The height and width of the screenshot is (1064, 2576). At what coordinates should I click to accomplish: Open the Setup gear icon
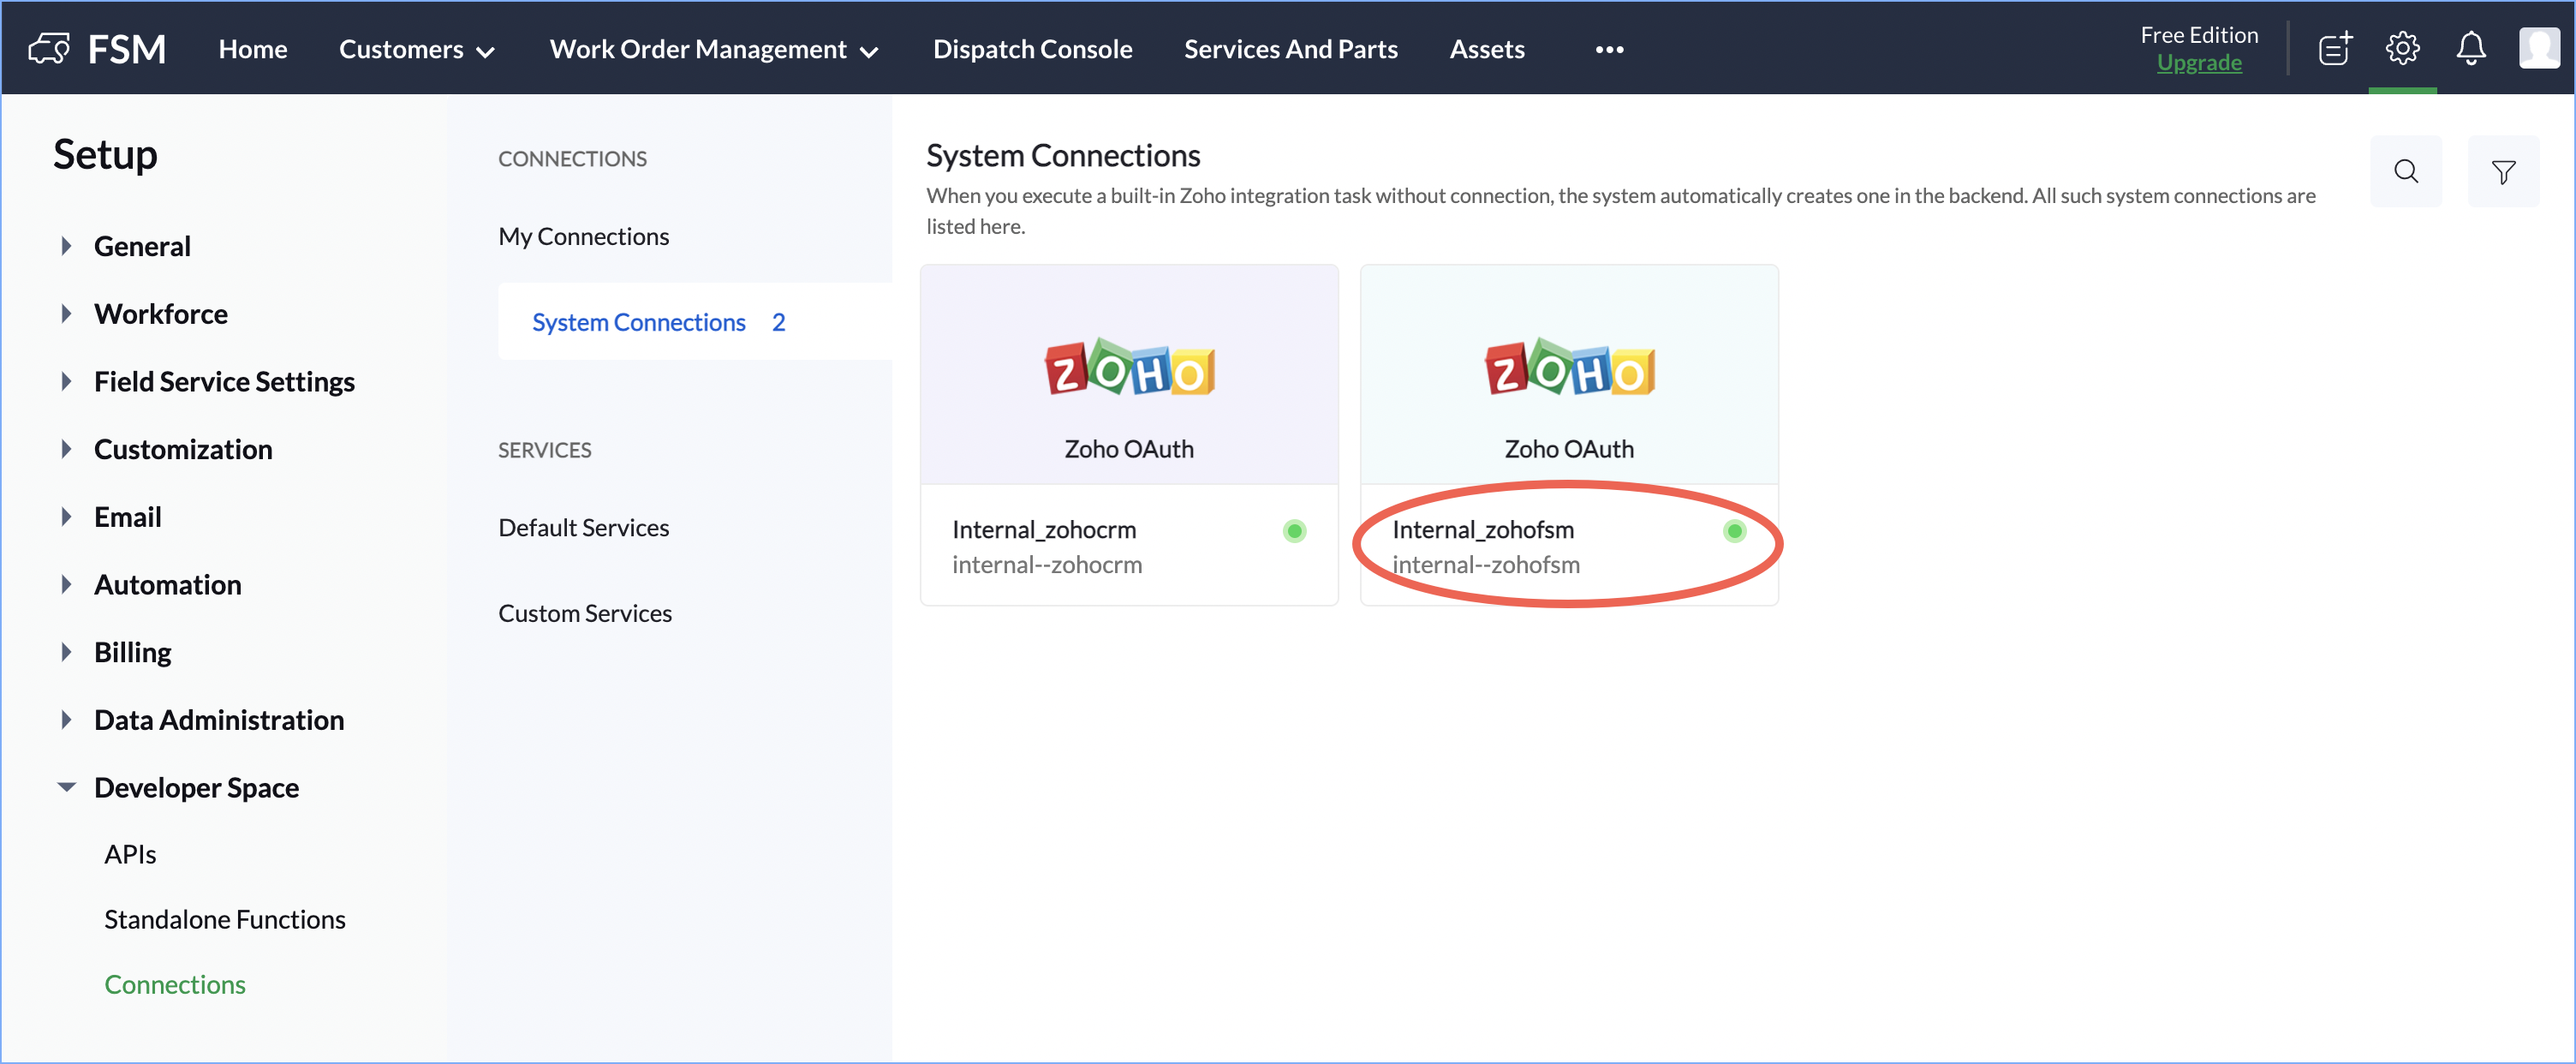coord(2402,48)
